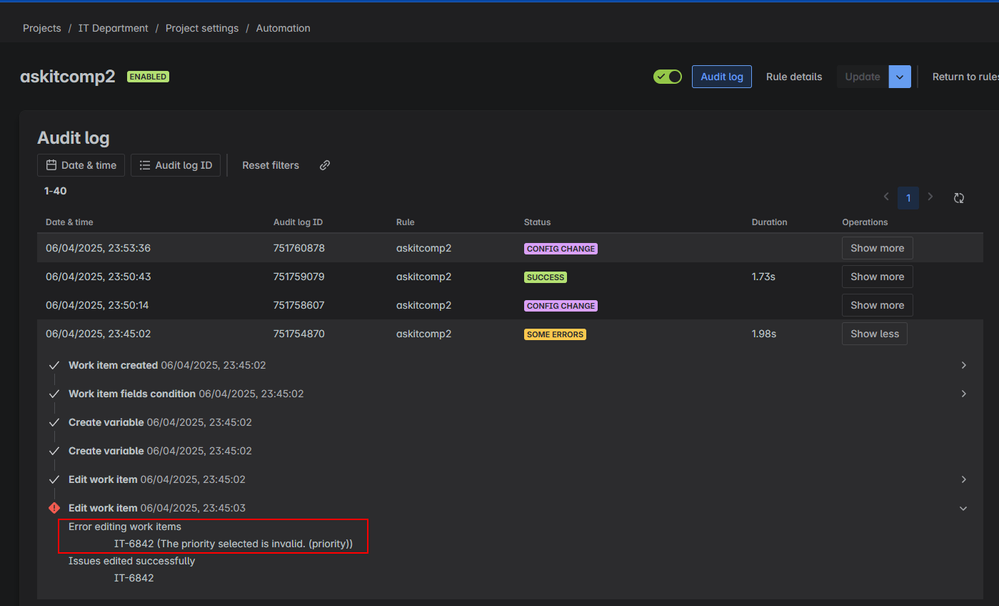The image size is (999, 606).
Task: Click the 1.73s duration value
Action: pyautogui.click(x=763, y=277)
